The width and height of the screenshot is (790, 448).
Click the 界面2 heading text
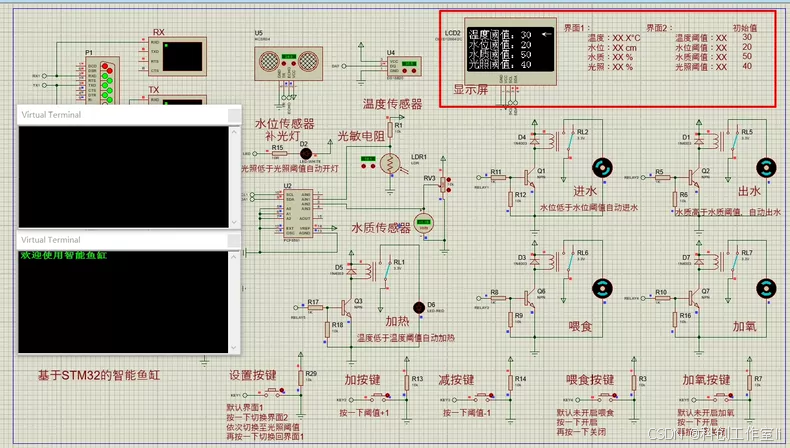point(659,28)
